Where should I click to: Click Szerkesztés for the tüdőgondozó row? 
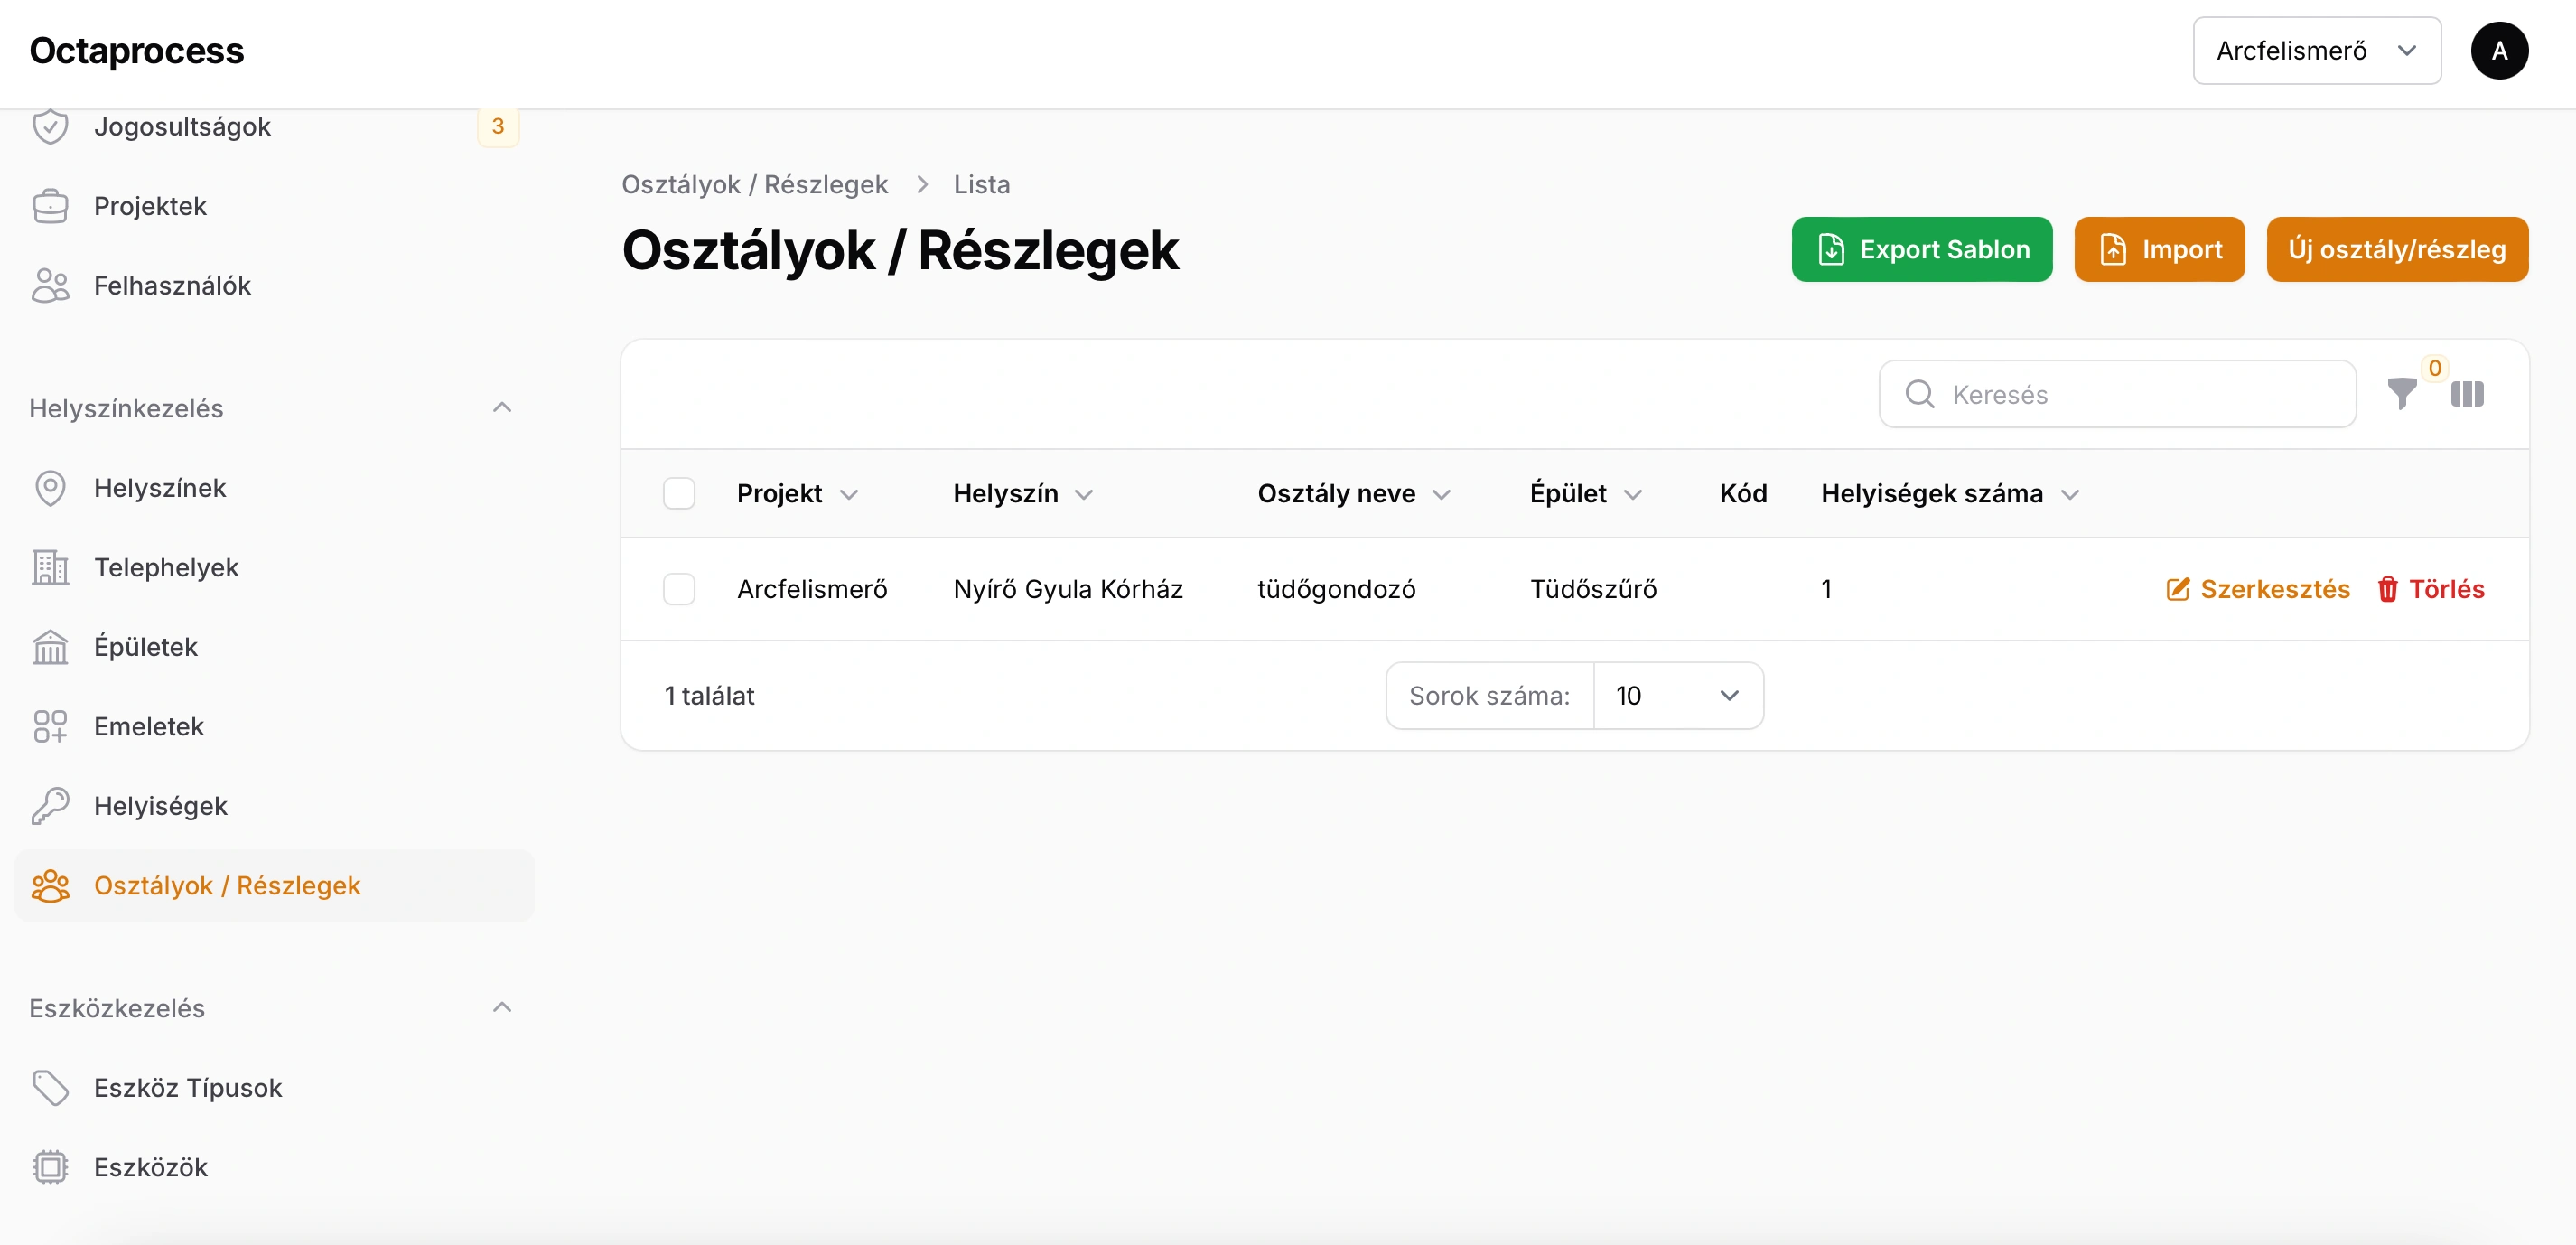(2257, 589)
